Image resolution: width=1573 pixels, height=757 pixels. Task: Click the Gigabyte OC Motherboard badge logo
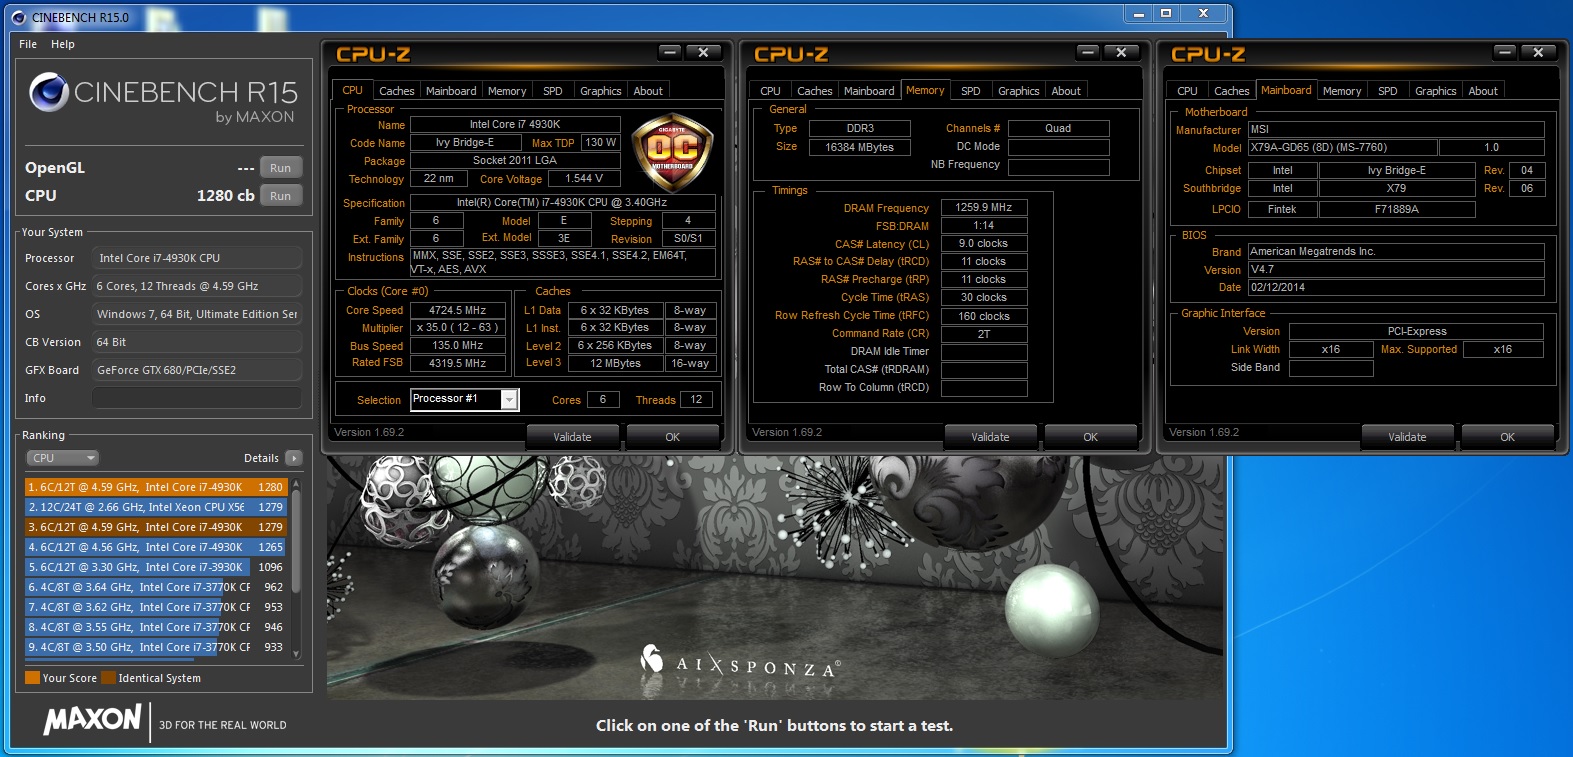671,153
